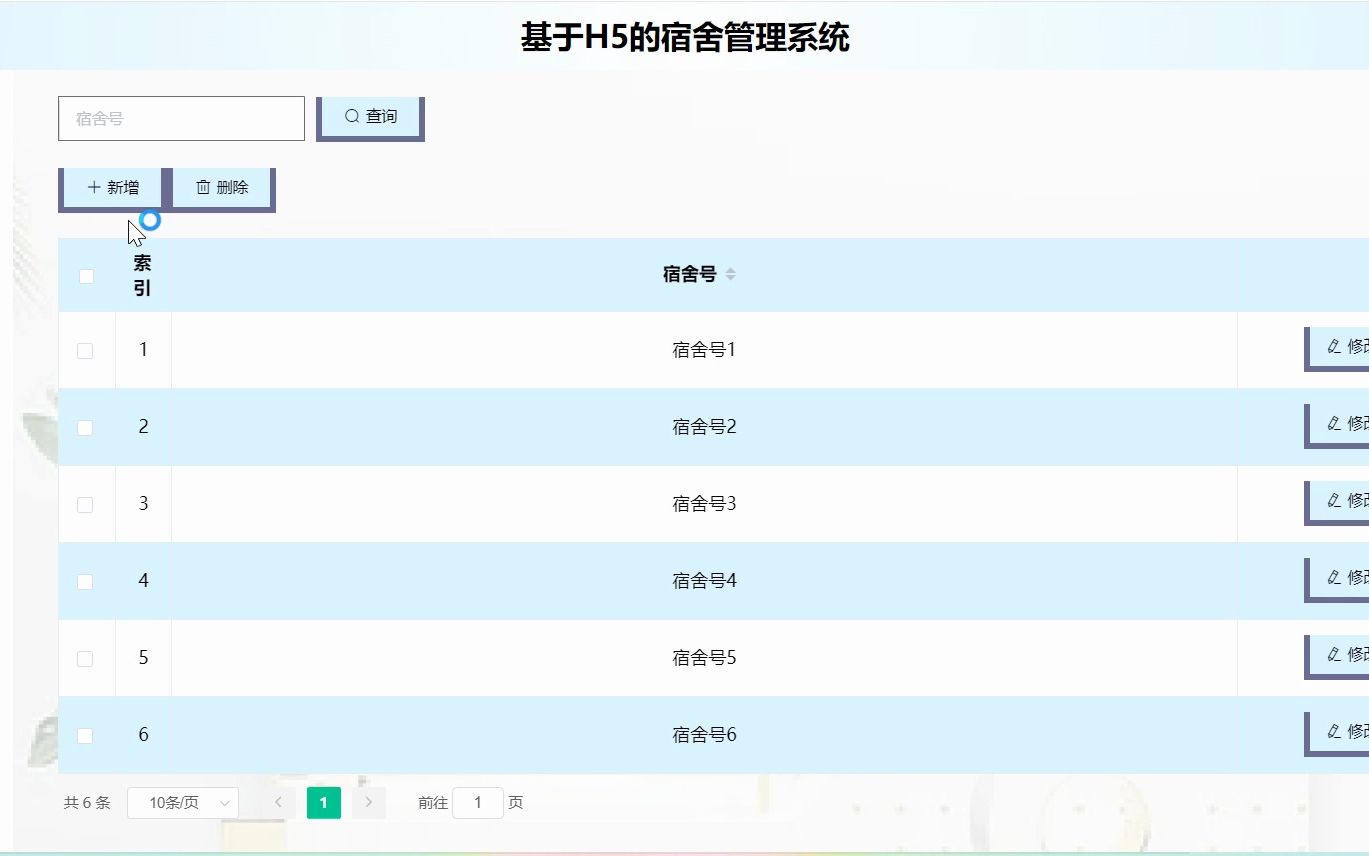This screenshot has height=856, width=1369.
Task: Sort 宿舍号 column ascending with the up caret
Action: coord(731,268)
